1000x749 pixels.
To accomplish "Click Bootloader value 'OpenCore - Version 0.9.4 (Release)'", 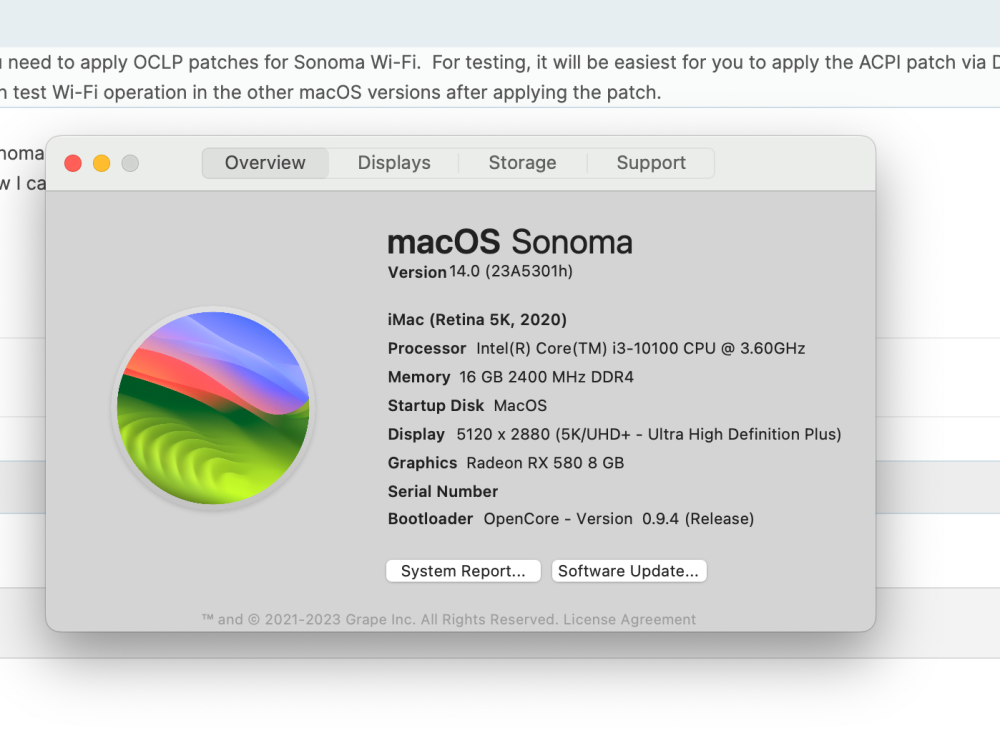I will [x=619, y=519].
